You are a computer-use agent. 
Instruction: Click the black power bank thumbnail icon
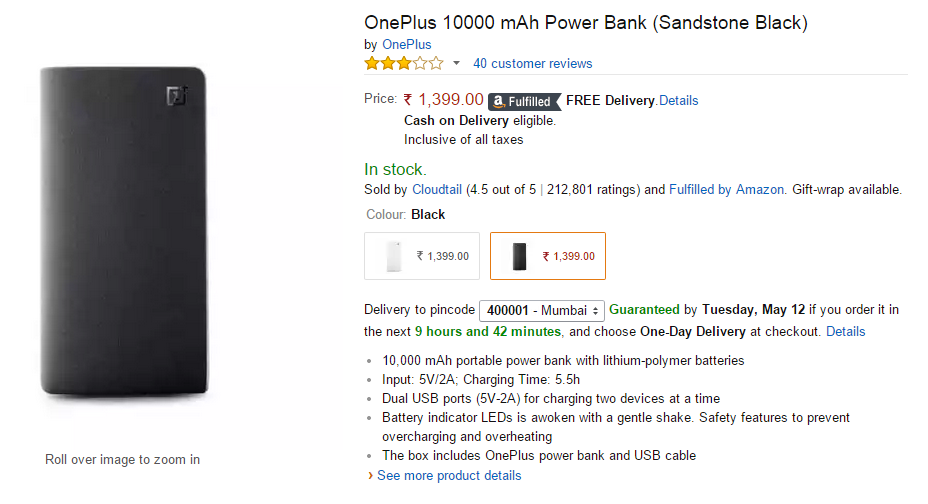point(519,257)
